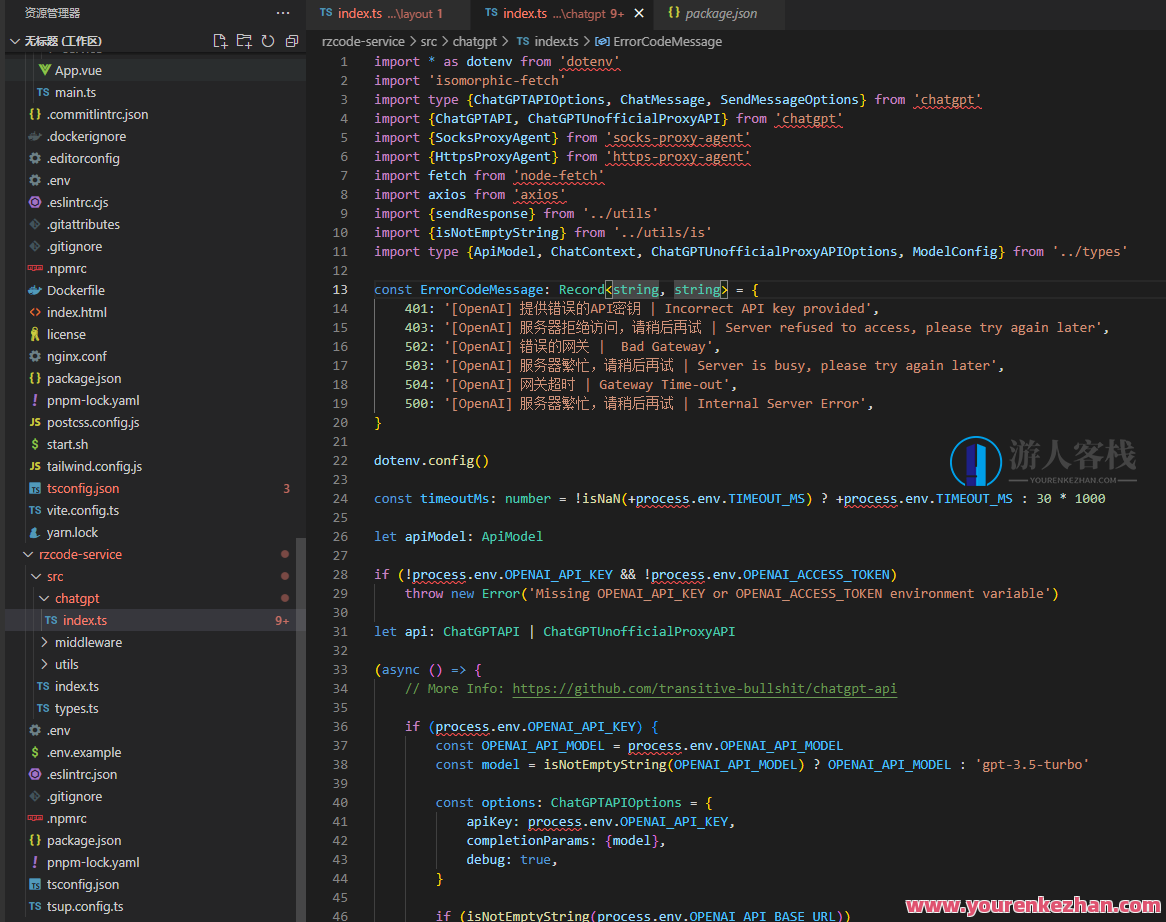
Task: Refresh the explorer file tree
Action: click(268, 41)
